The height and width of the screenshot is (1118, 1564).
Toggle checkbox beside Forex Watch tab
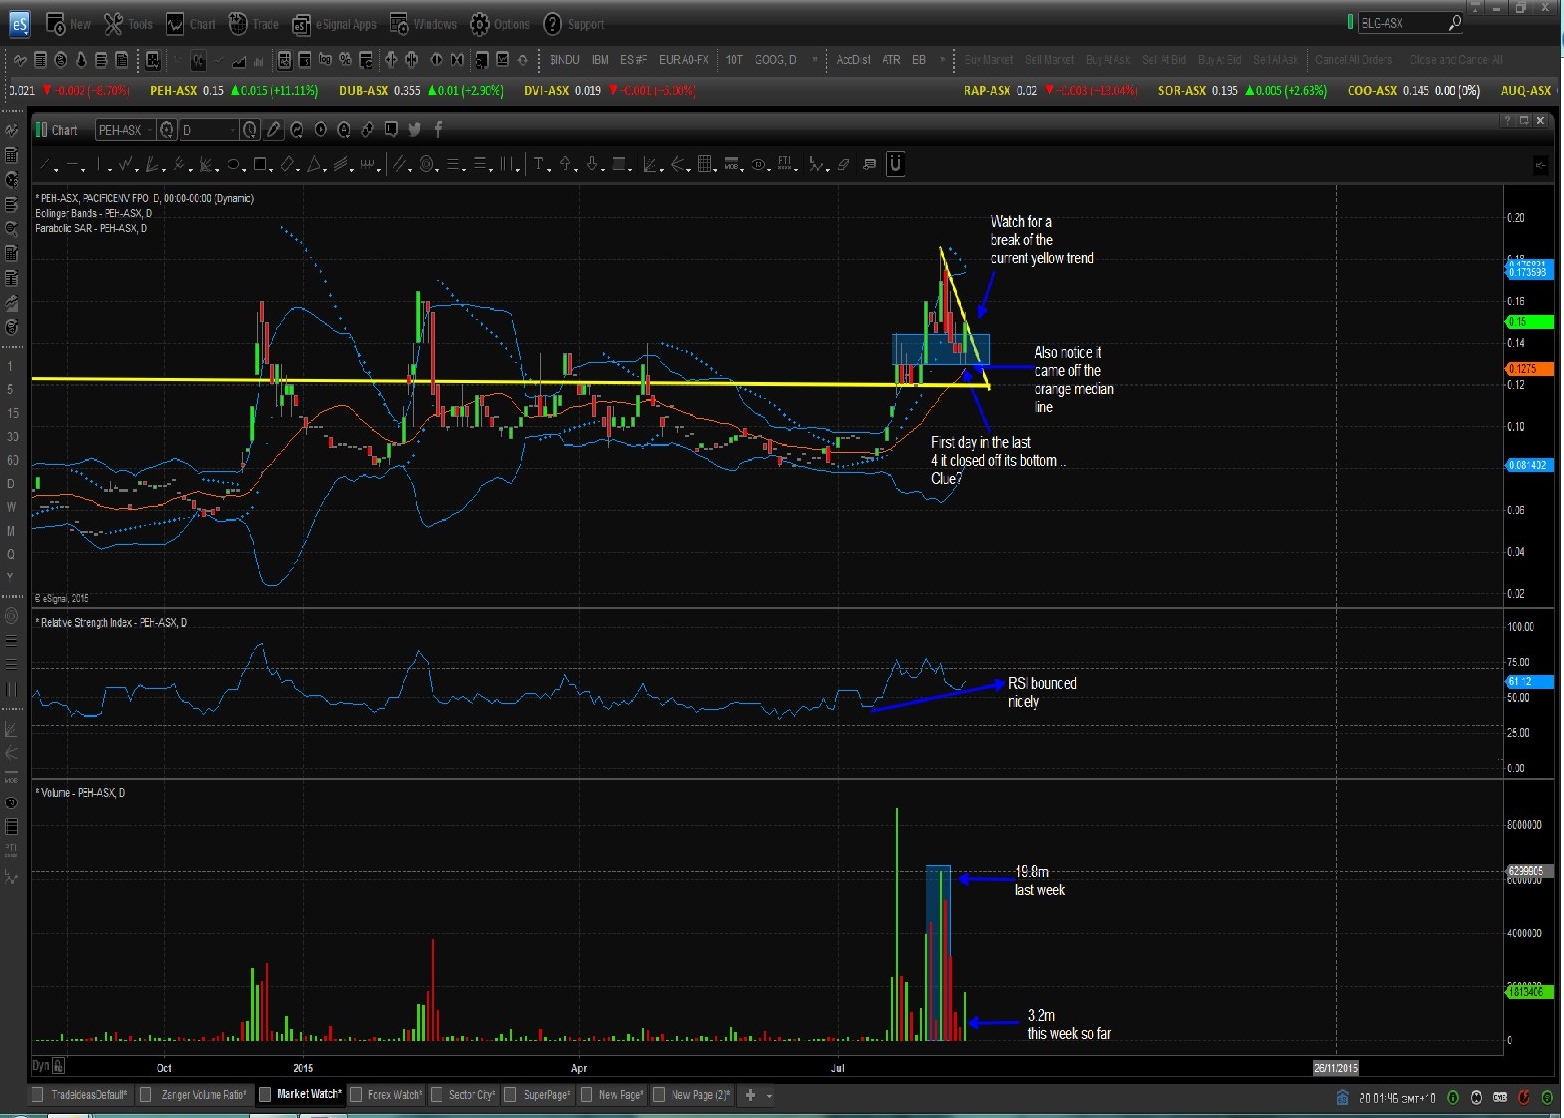coord(355,1095)
